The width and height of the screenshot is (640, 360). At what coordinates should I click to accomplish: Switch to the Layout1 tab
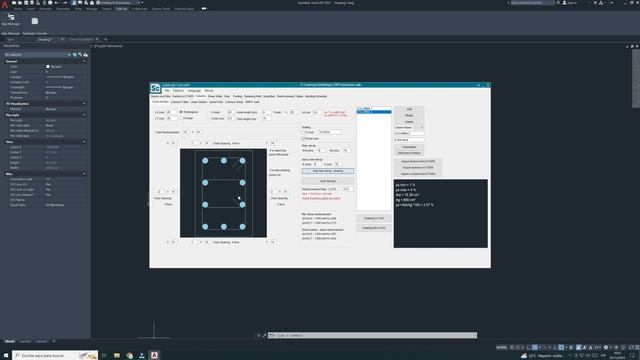coord(25,341)
